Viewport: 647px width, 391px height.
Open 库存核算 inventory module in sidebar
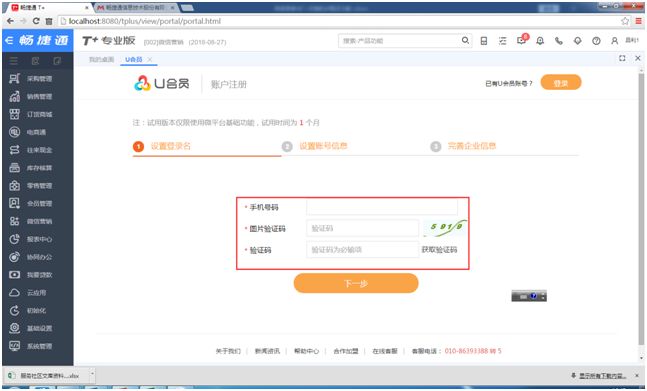click(31, 168)
